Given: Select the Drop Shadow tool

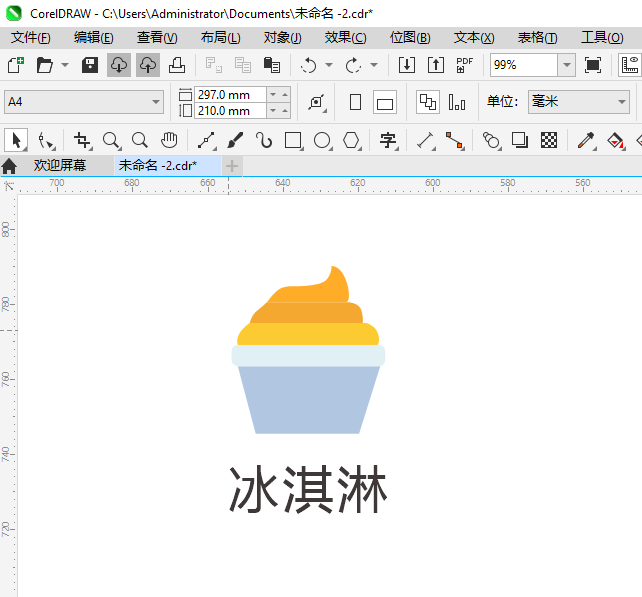Looking at the screenshot, I should pos(520,140).
